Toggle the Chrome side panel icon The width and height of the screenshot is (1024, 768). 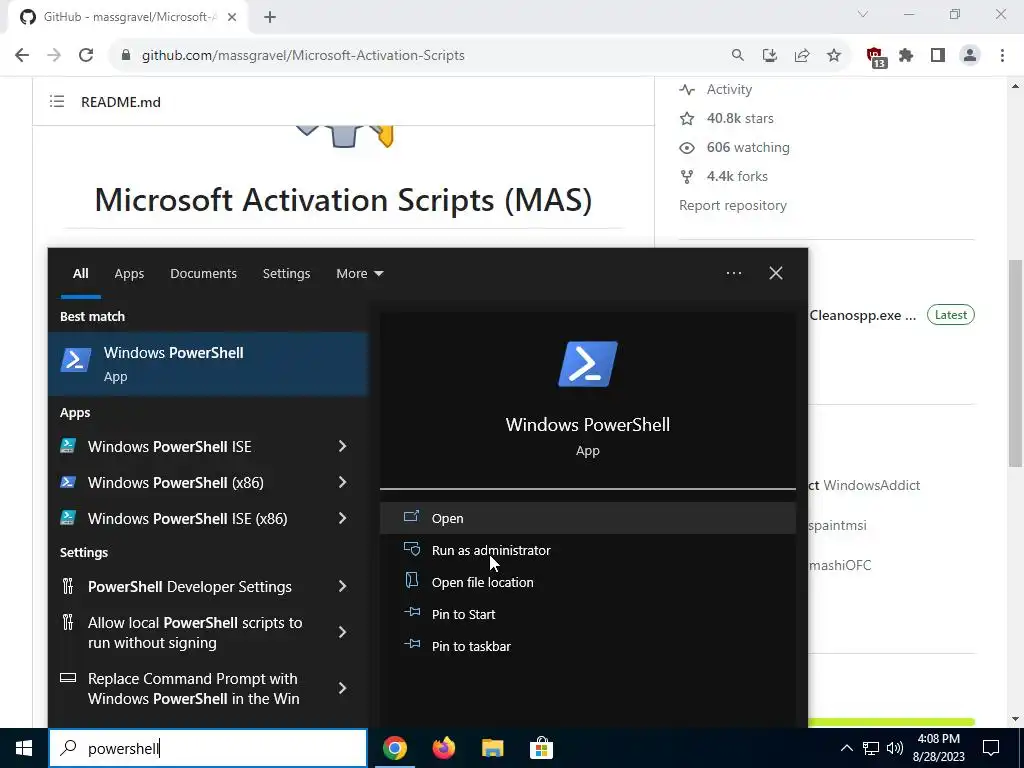tap(938, 56)
